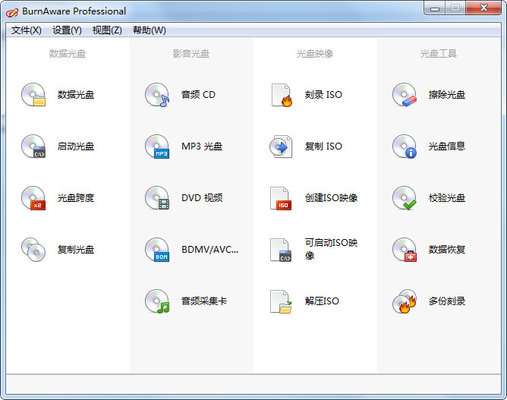Open the MP3 光盘 icon
Image resolution: width=507 pixels, height=400 pixels.
point(157,146)
